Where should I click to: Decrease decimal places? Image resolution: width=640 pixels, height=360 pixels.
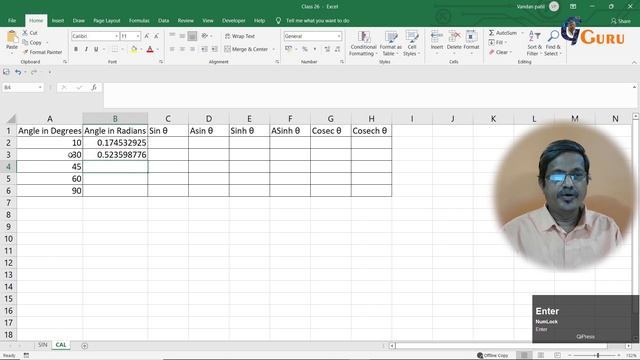[337, 49]
